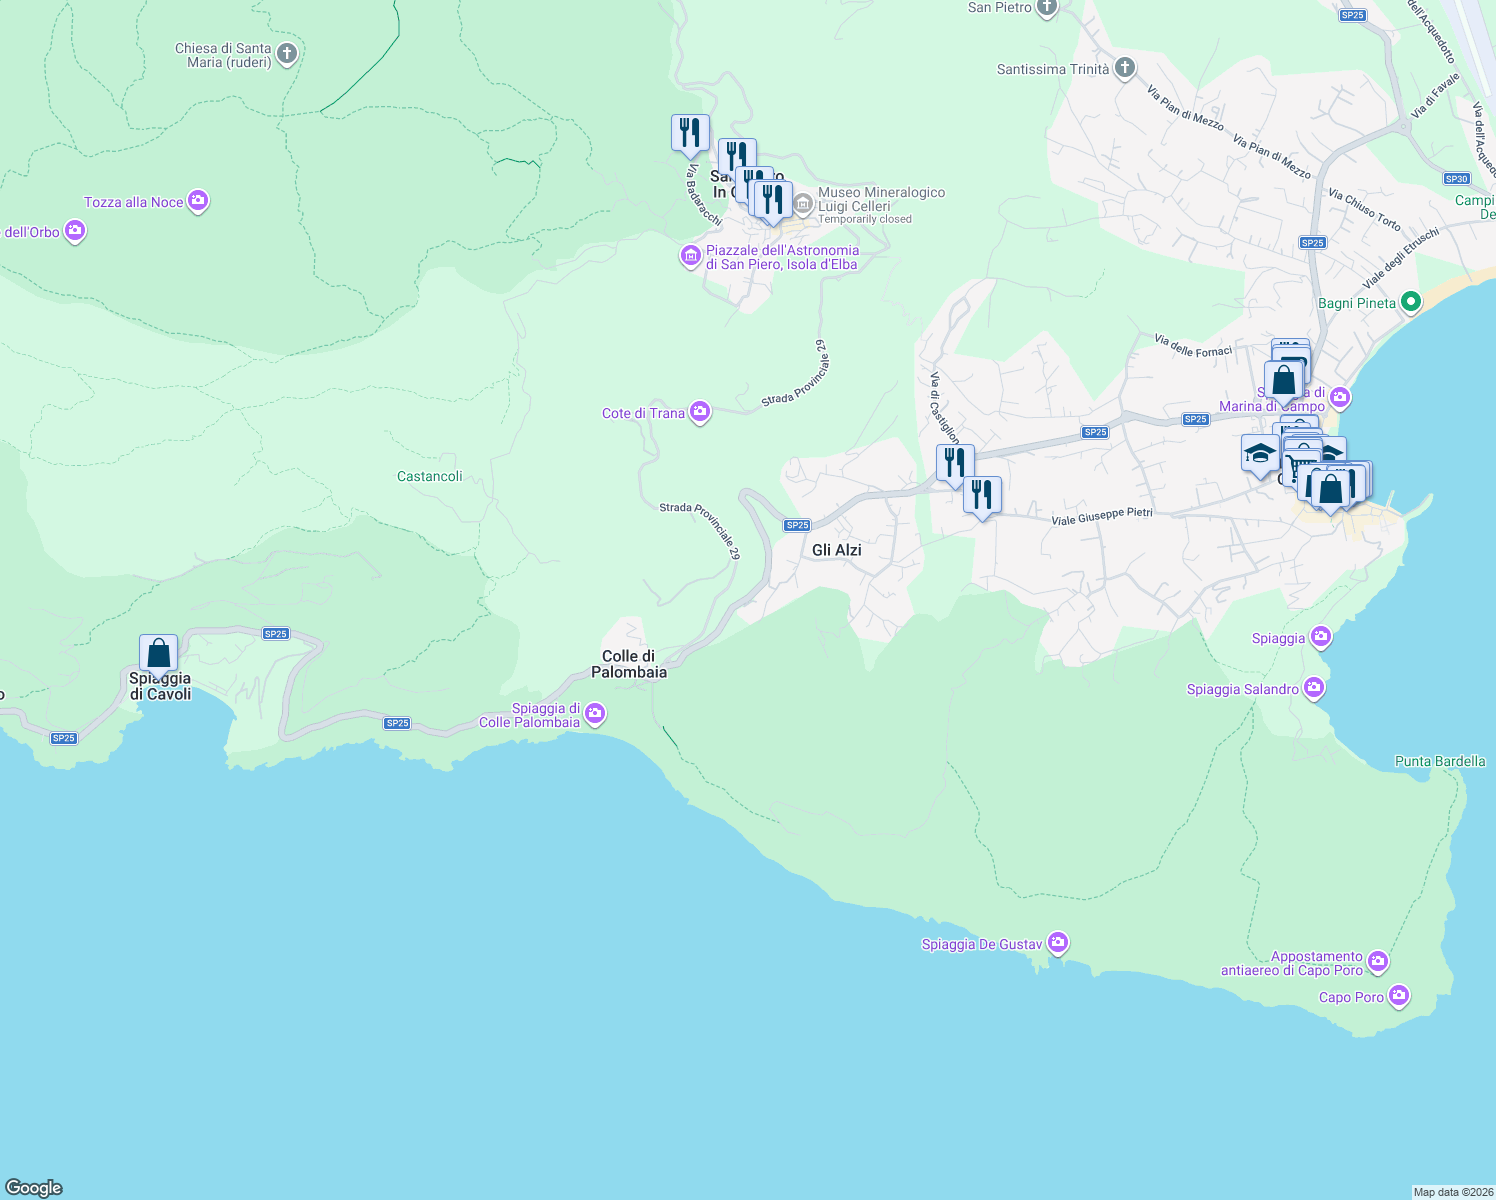Select the graduation cap school pin near Marina di Campo
The height and width of the screenshot is (1200, 1496).
click(x=1259, y=453)
